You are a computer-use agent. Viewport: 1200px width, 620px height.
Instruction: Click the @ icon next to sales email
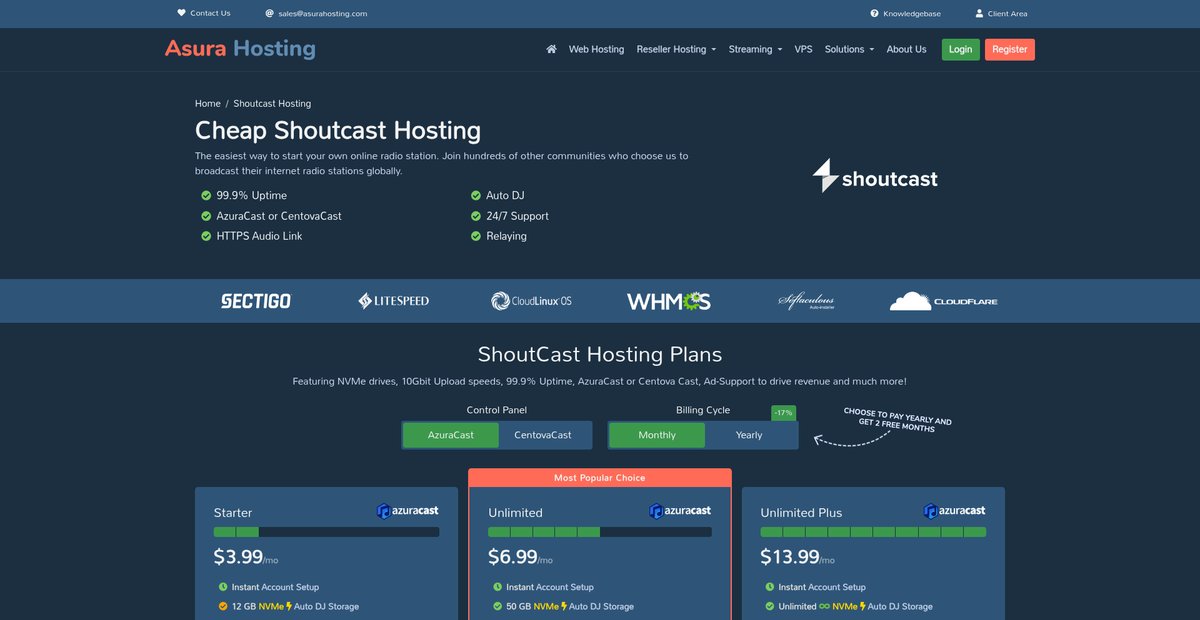click(269, 14)
